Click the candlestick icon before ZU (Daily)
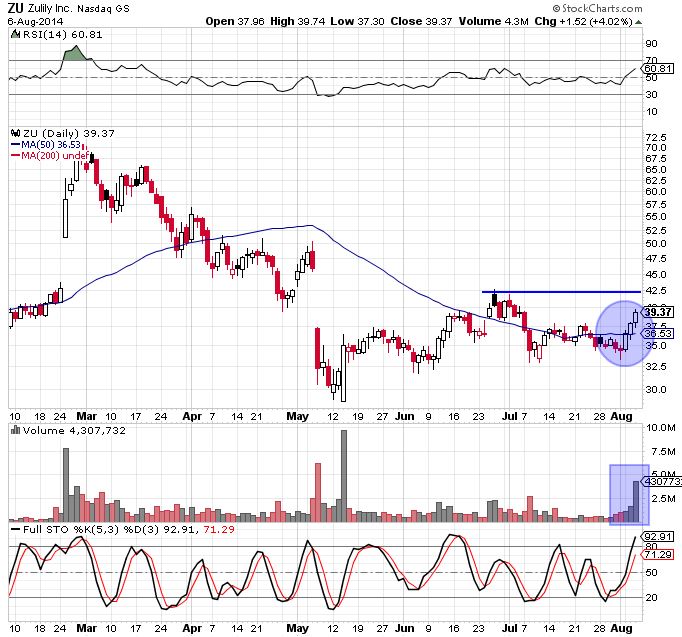The width and height of the screenshot is (682, 637). tap(16, 133)
